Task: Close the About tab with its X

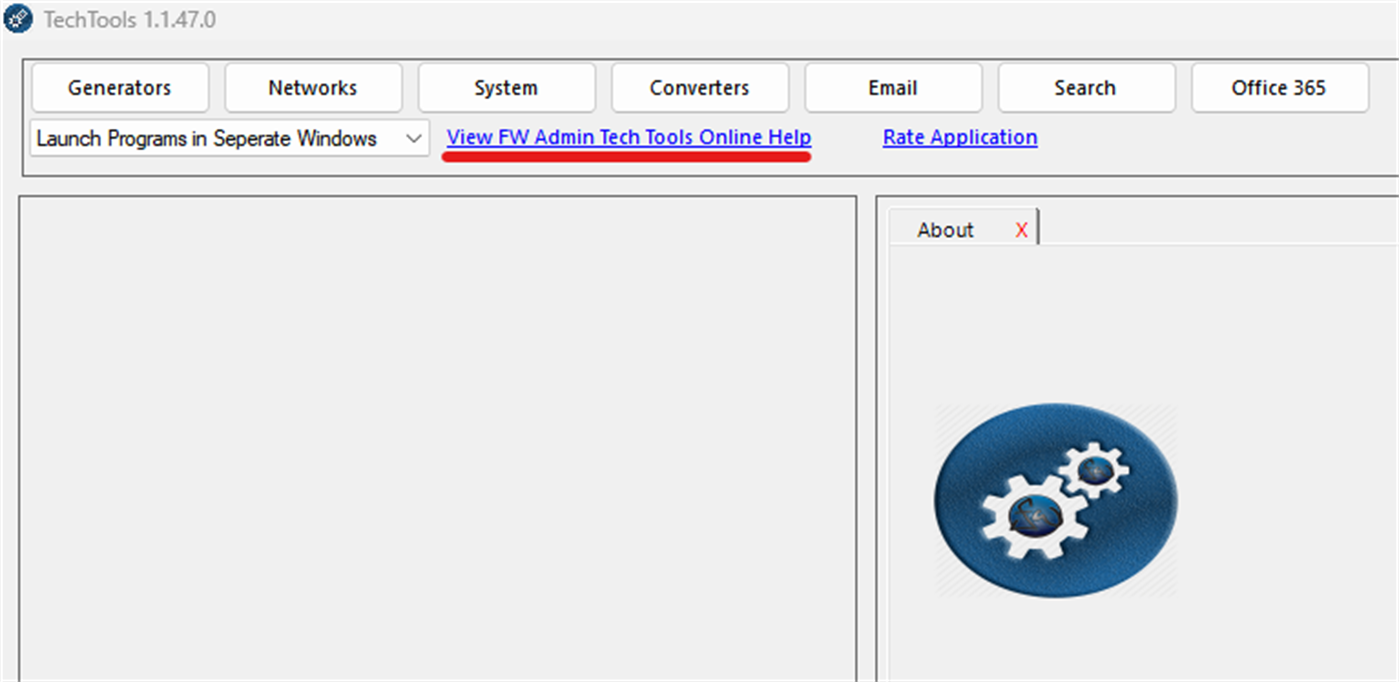Action: [1021, 229]
